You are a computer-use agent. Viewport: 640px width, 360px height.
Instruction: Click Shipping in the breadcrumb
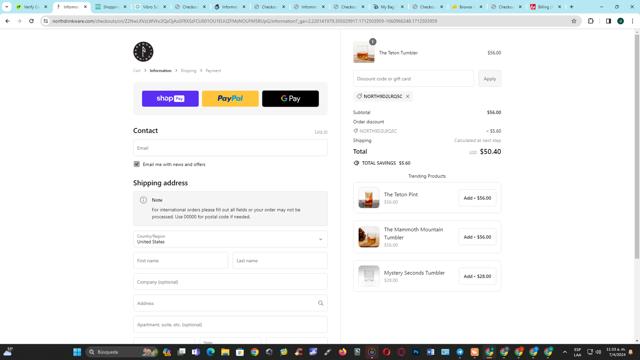[x=189, y=71]
